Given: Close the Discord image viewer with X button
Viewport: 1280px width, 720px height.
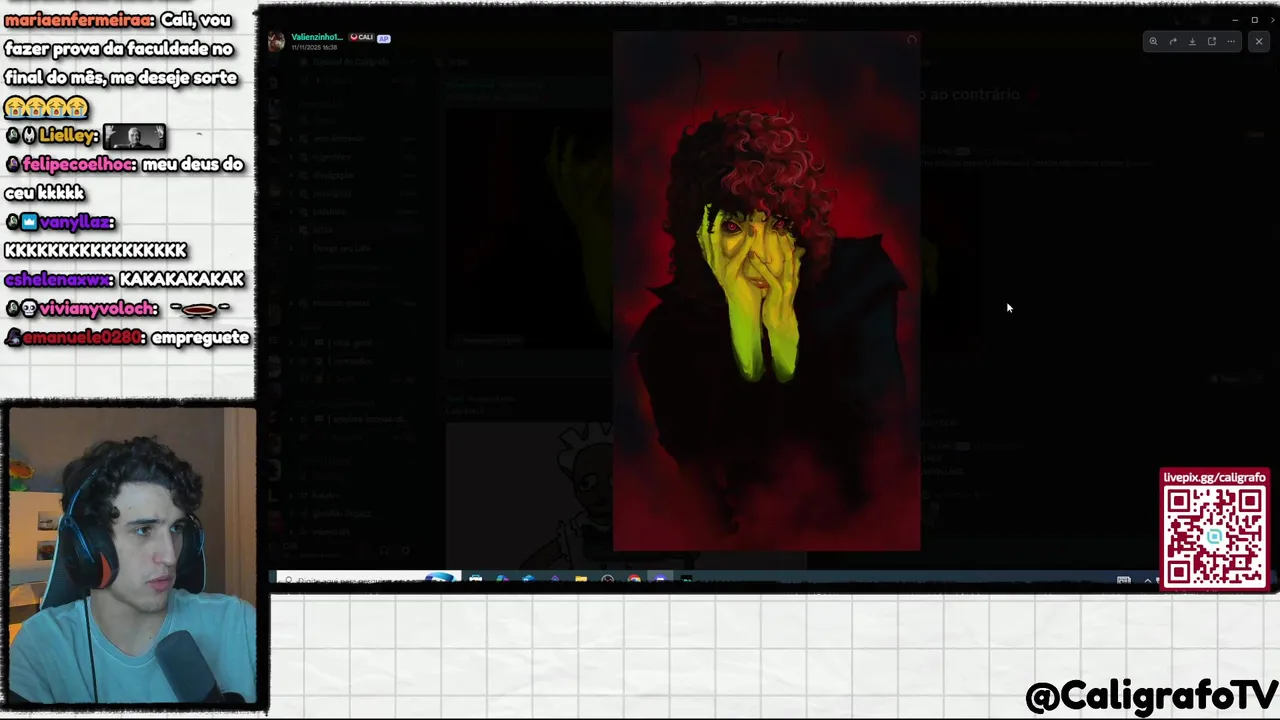Looking at the screenshot, I should pos(1259,41).
